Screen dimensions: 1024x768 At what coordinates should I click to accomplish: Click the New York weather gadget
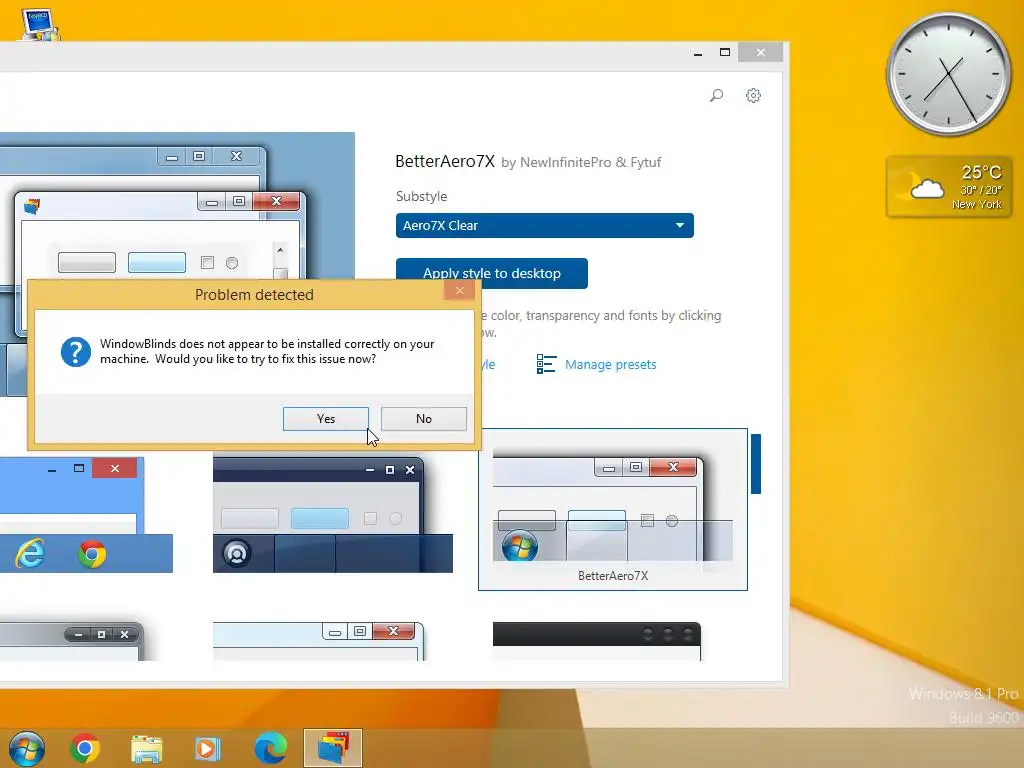pyautogui.click(x=949, y=187)
